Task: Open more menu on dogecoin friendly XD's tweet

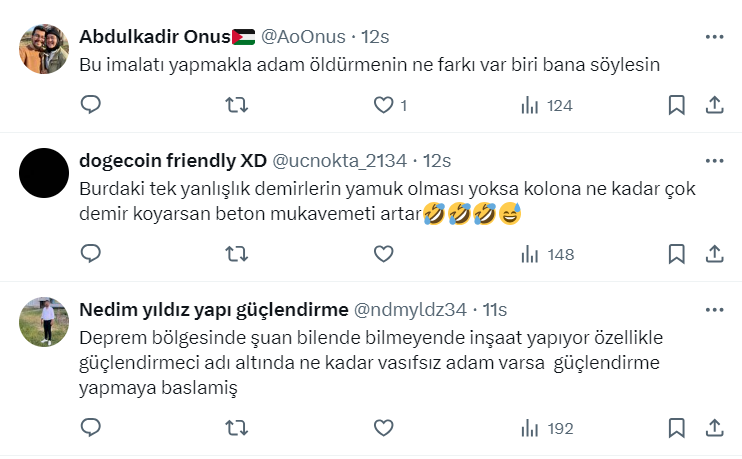Action: coord(714,160)
